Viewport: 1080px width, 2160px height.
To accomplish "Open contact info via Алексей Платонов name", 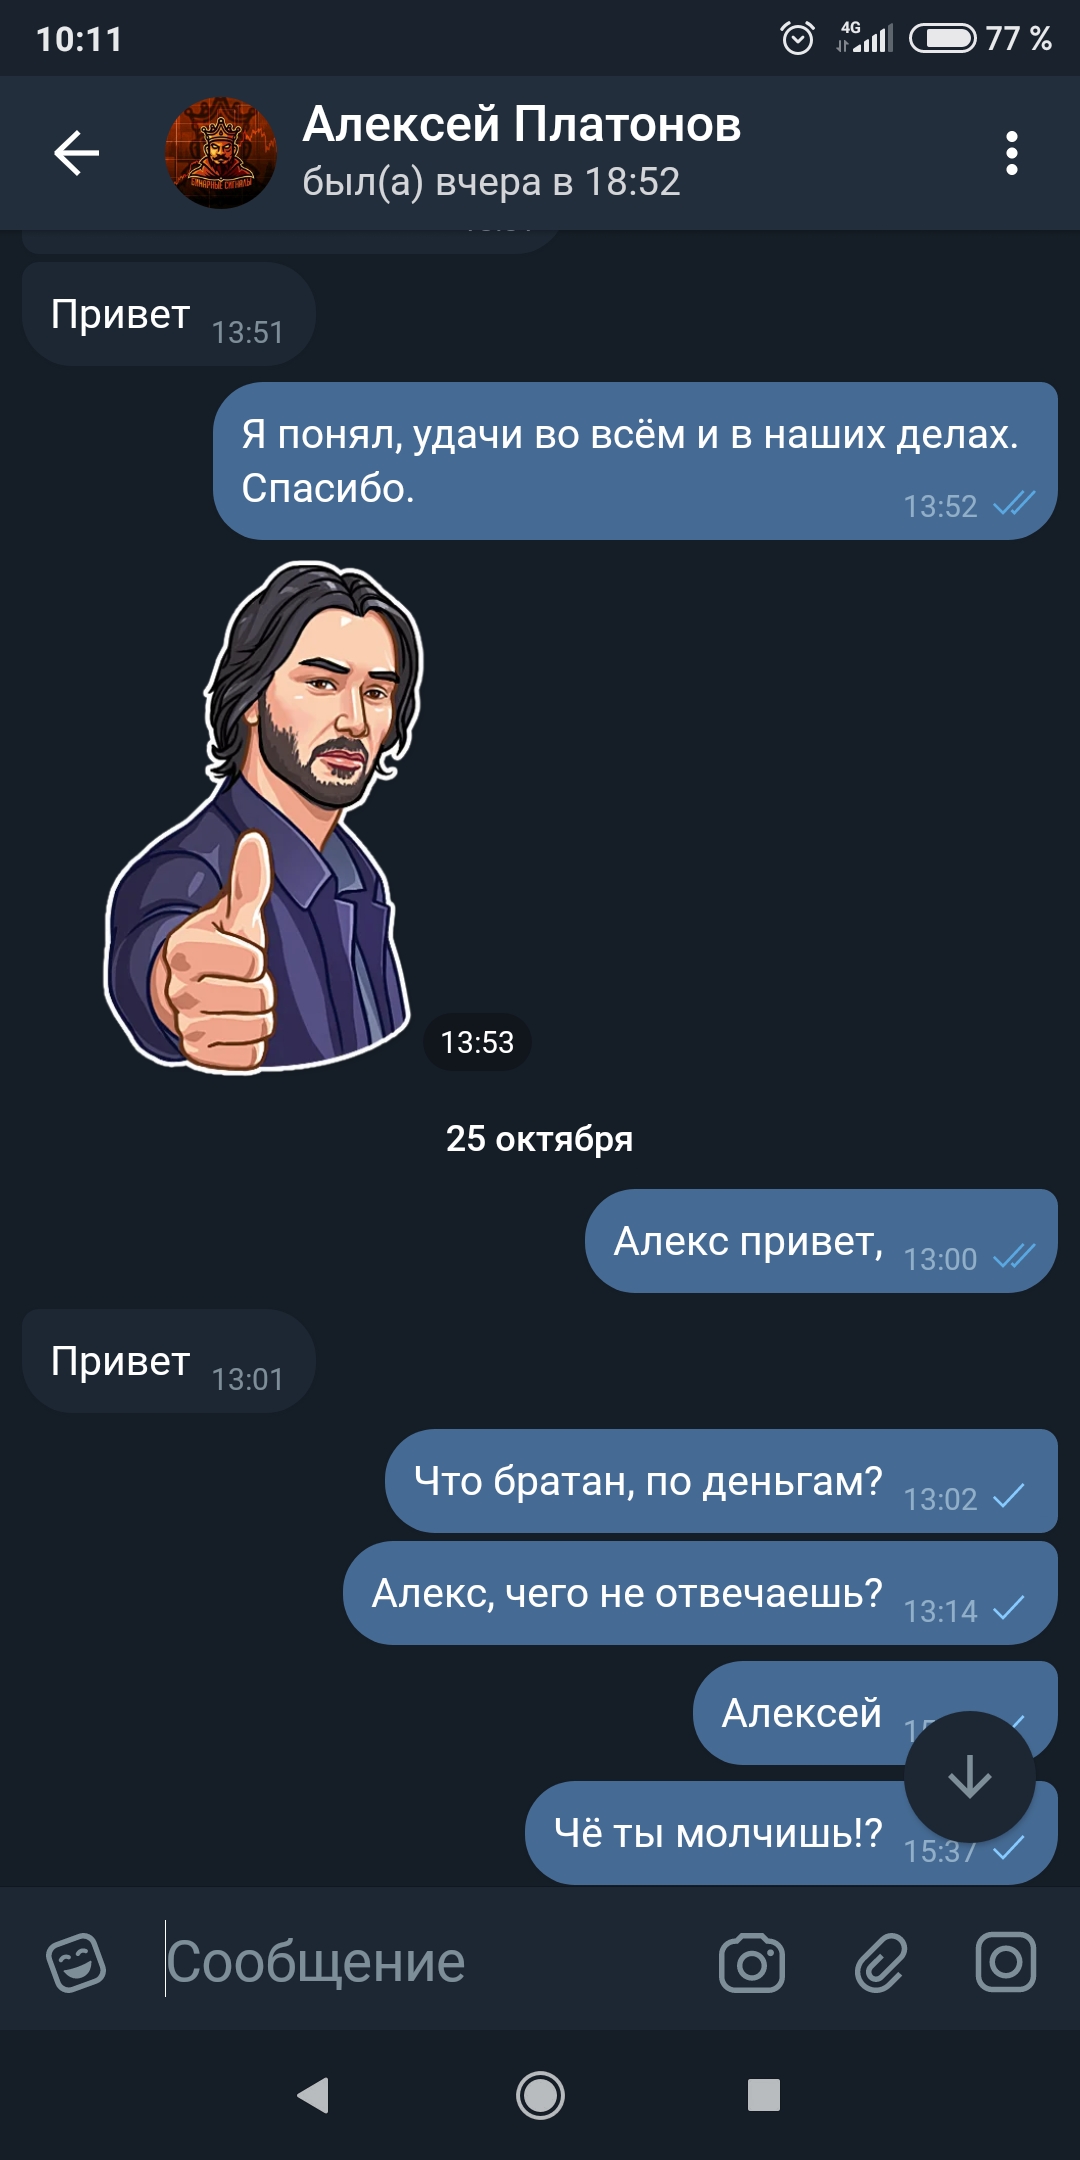I will 522,124.
